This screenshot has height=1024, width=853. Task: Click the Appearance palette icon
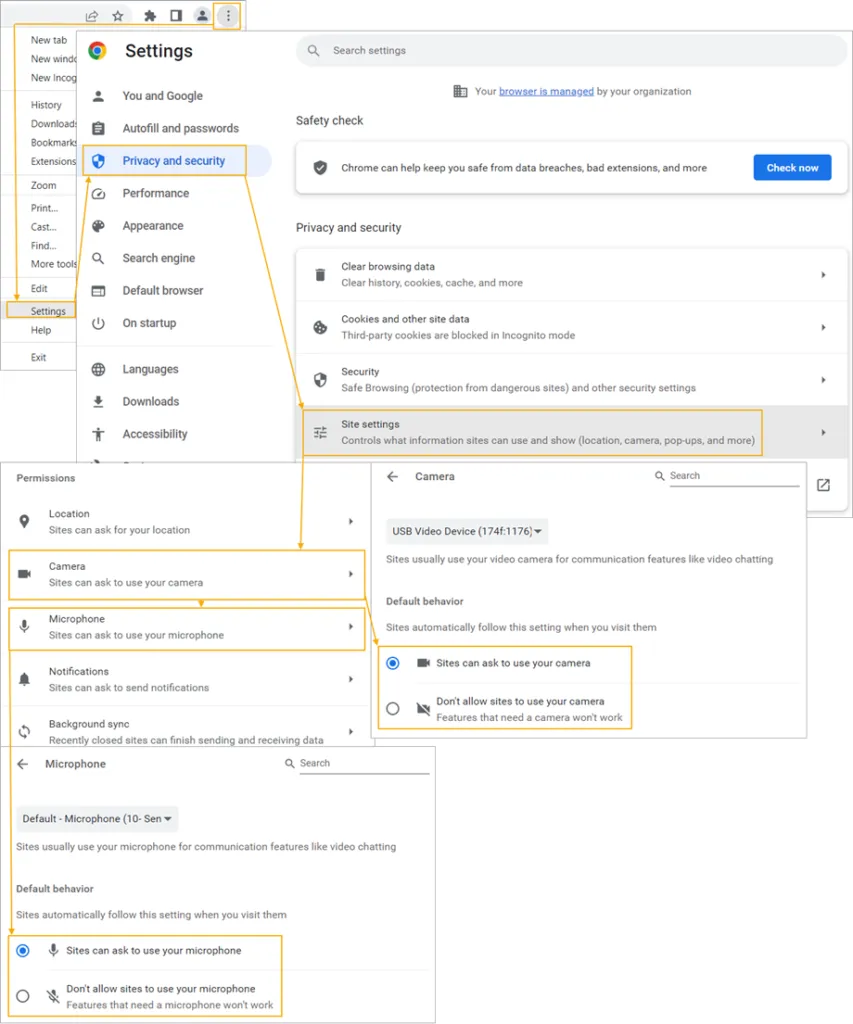(99, 226)
